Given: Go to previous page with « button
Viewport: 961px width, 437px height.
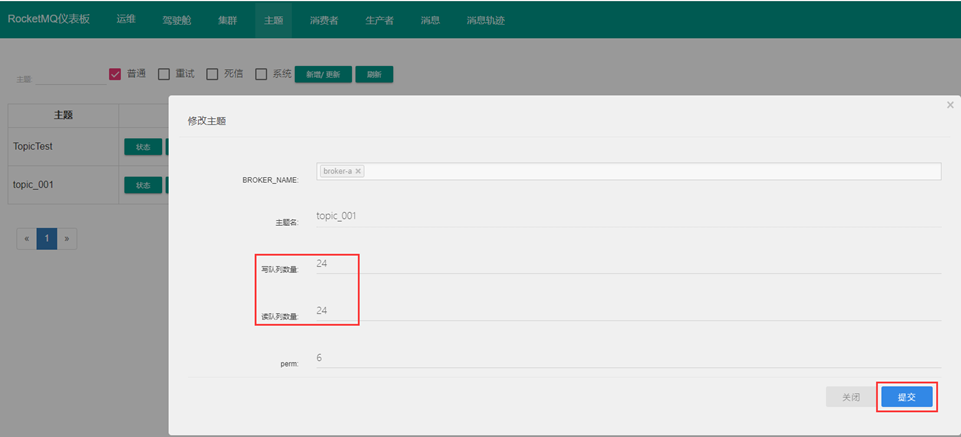Looking at the screenshot, I should coord(27,238).
